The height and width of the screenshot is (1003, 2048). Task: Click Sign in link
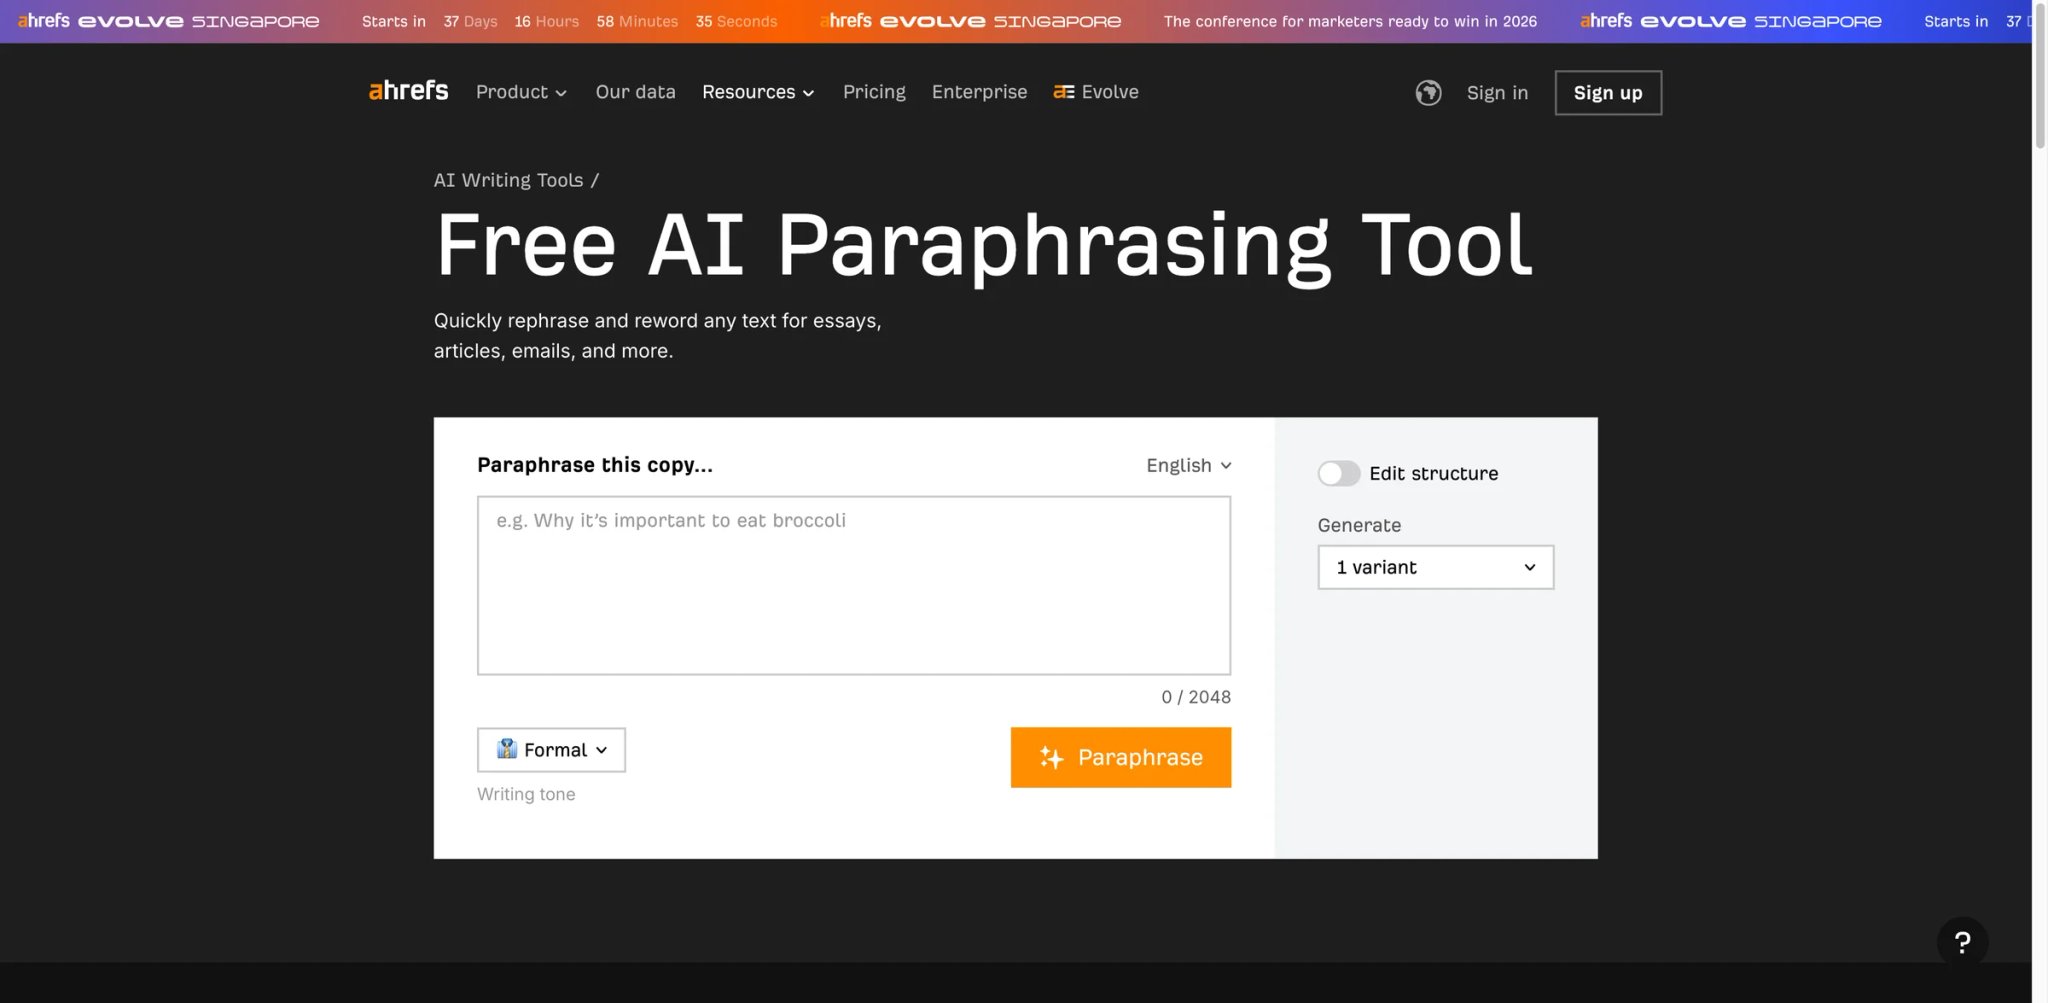(x=1497, y=93)
